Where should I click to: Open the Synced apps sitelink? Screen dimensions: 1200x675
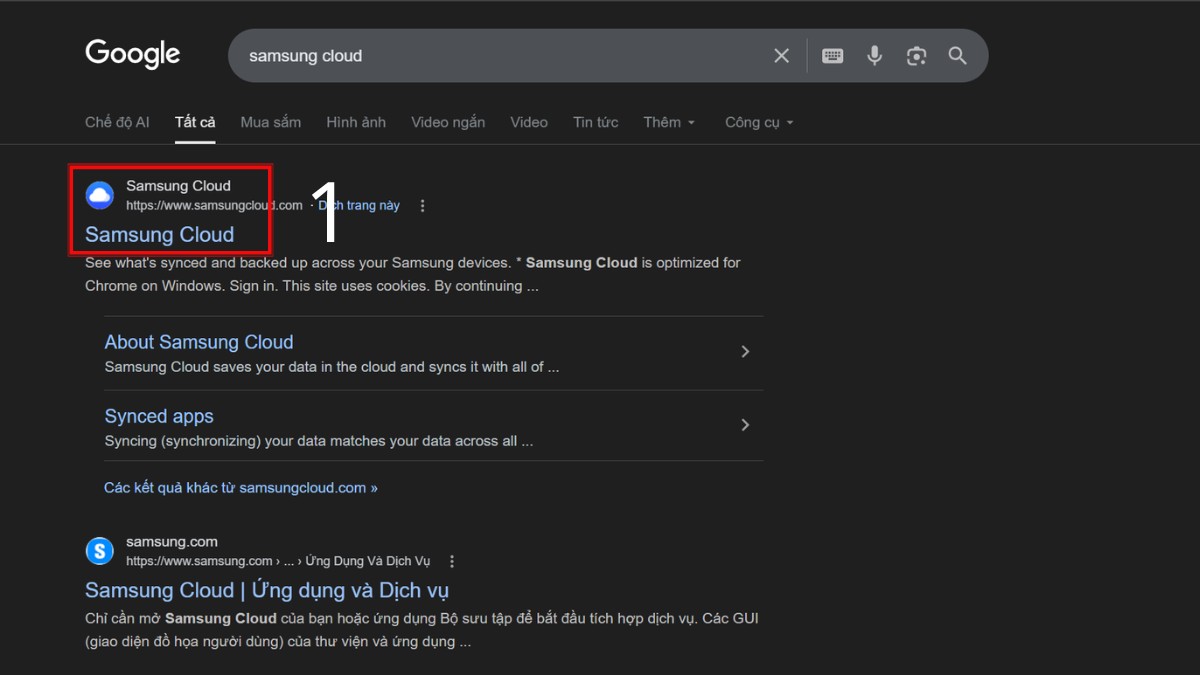[159, 416]
